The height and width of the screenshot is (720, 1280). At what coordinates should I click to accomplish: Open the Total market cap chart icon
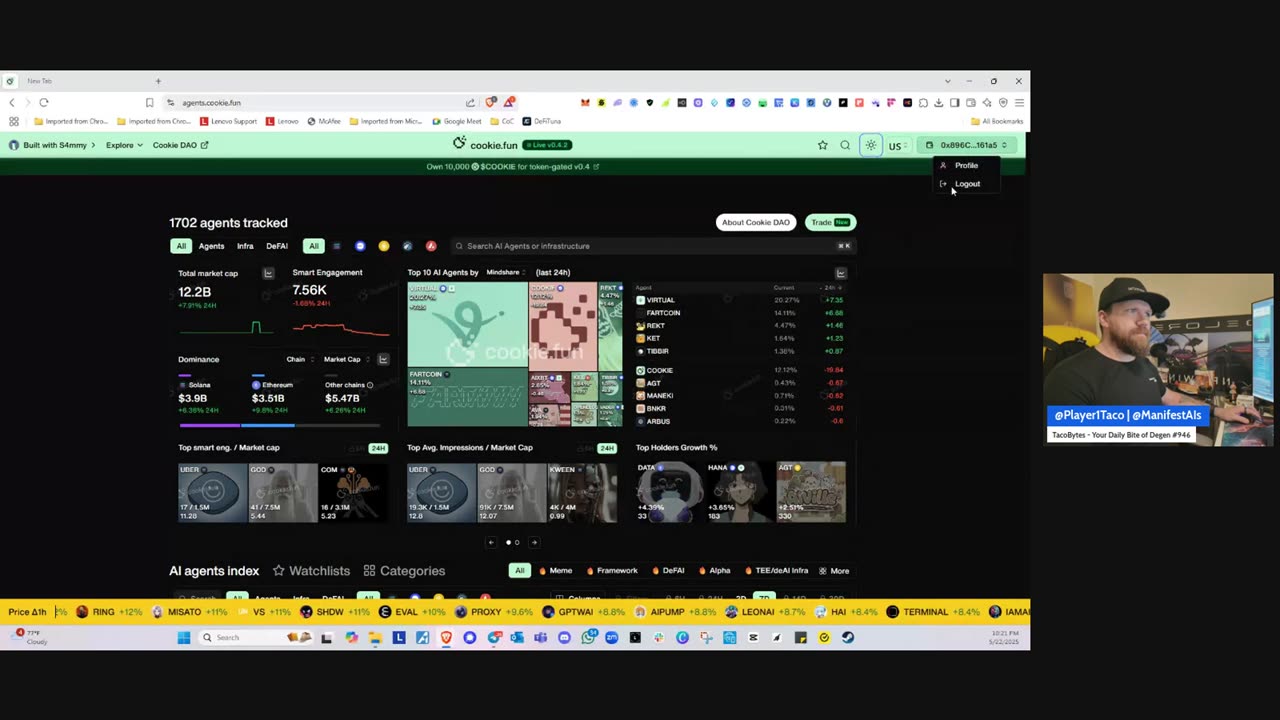(x=268, y=273)
